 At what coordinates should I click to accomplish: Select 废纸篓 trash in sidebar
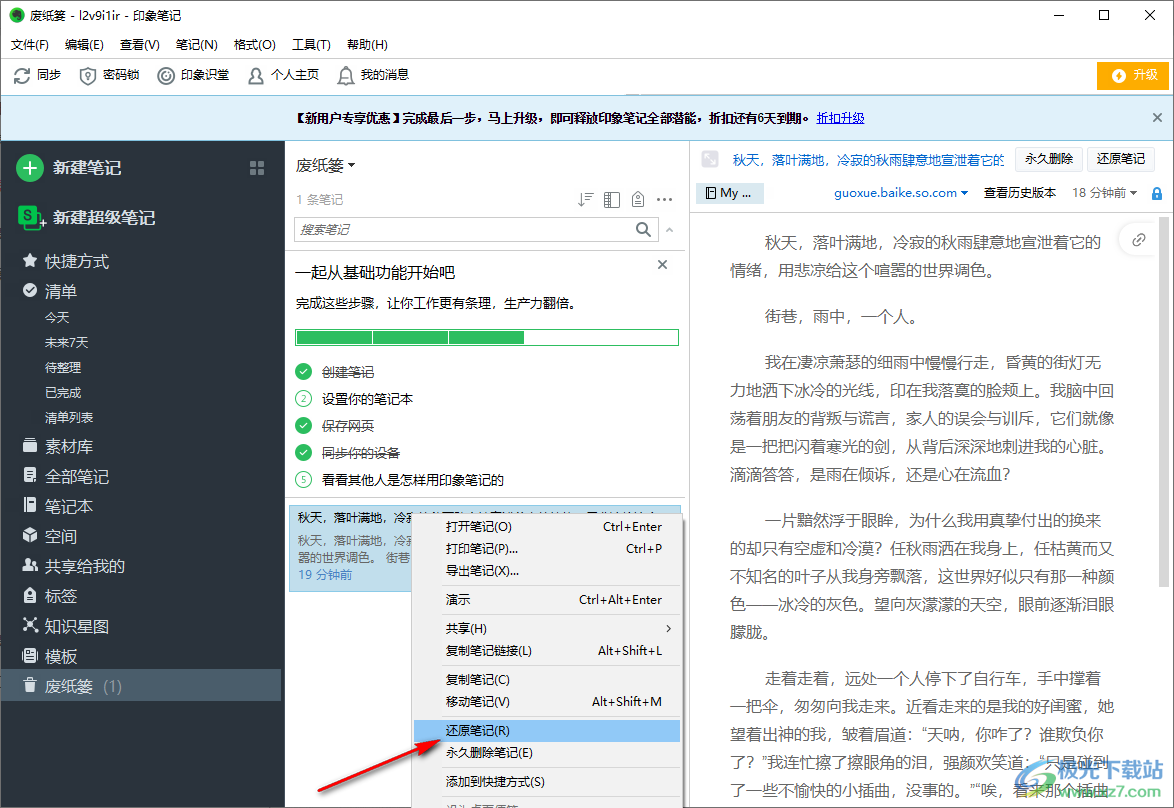coord(141,685)
